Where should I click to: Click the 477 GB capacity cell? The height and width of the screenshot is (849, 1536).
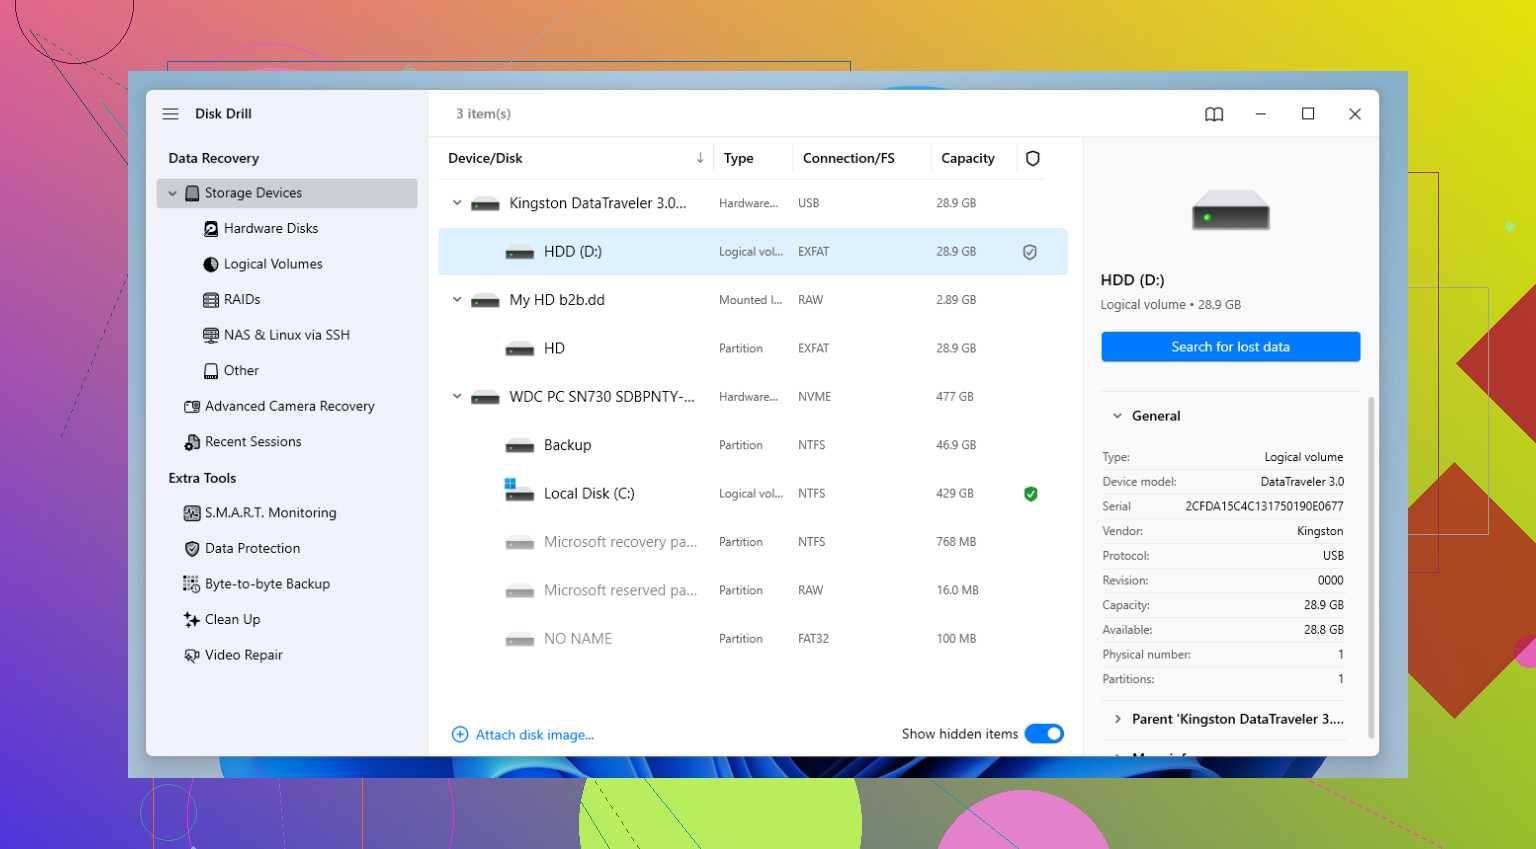coord(954,397)
